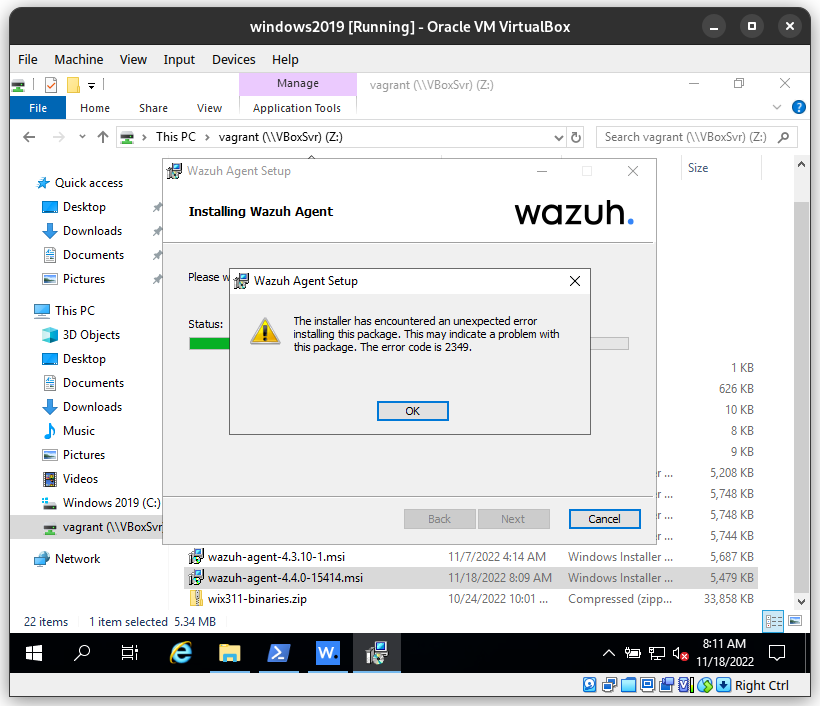The width and height of the screenshot is (820, 706).
Task: Switch to the View tab in the ribbon
Action: (x=209, y=107)
